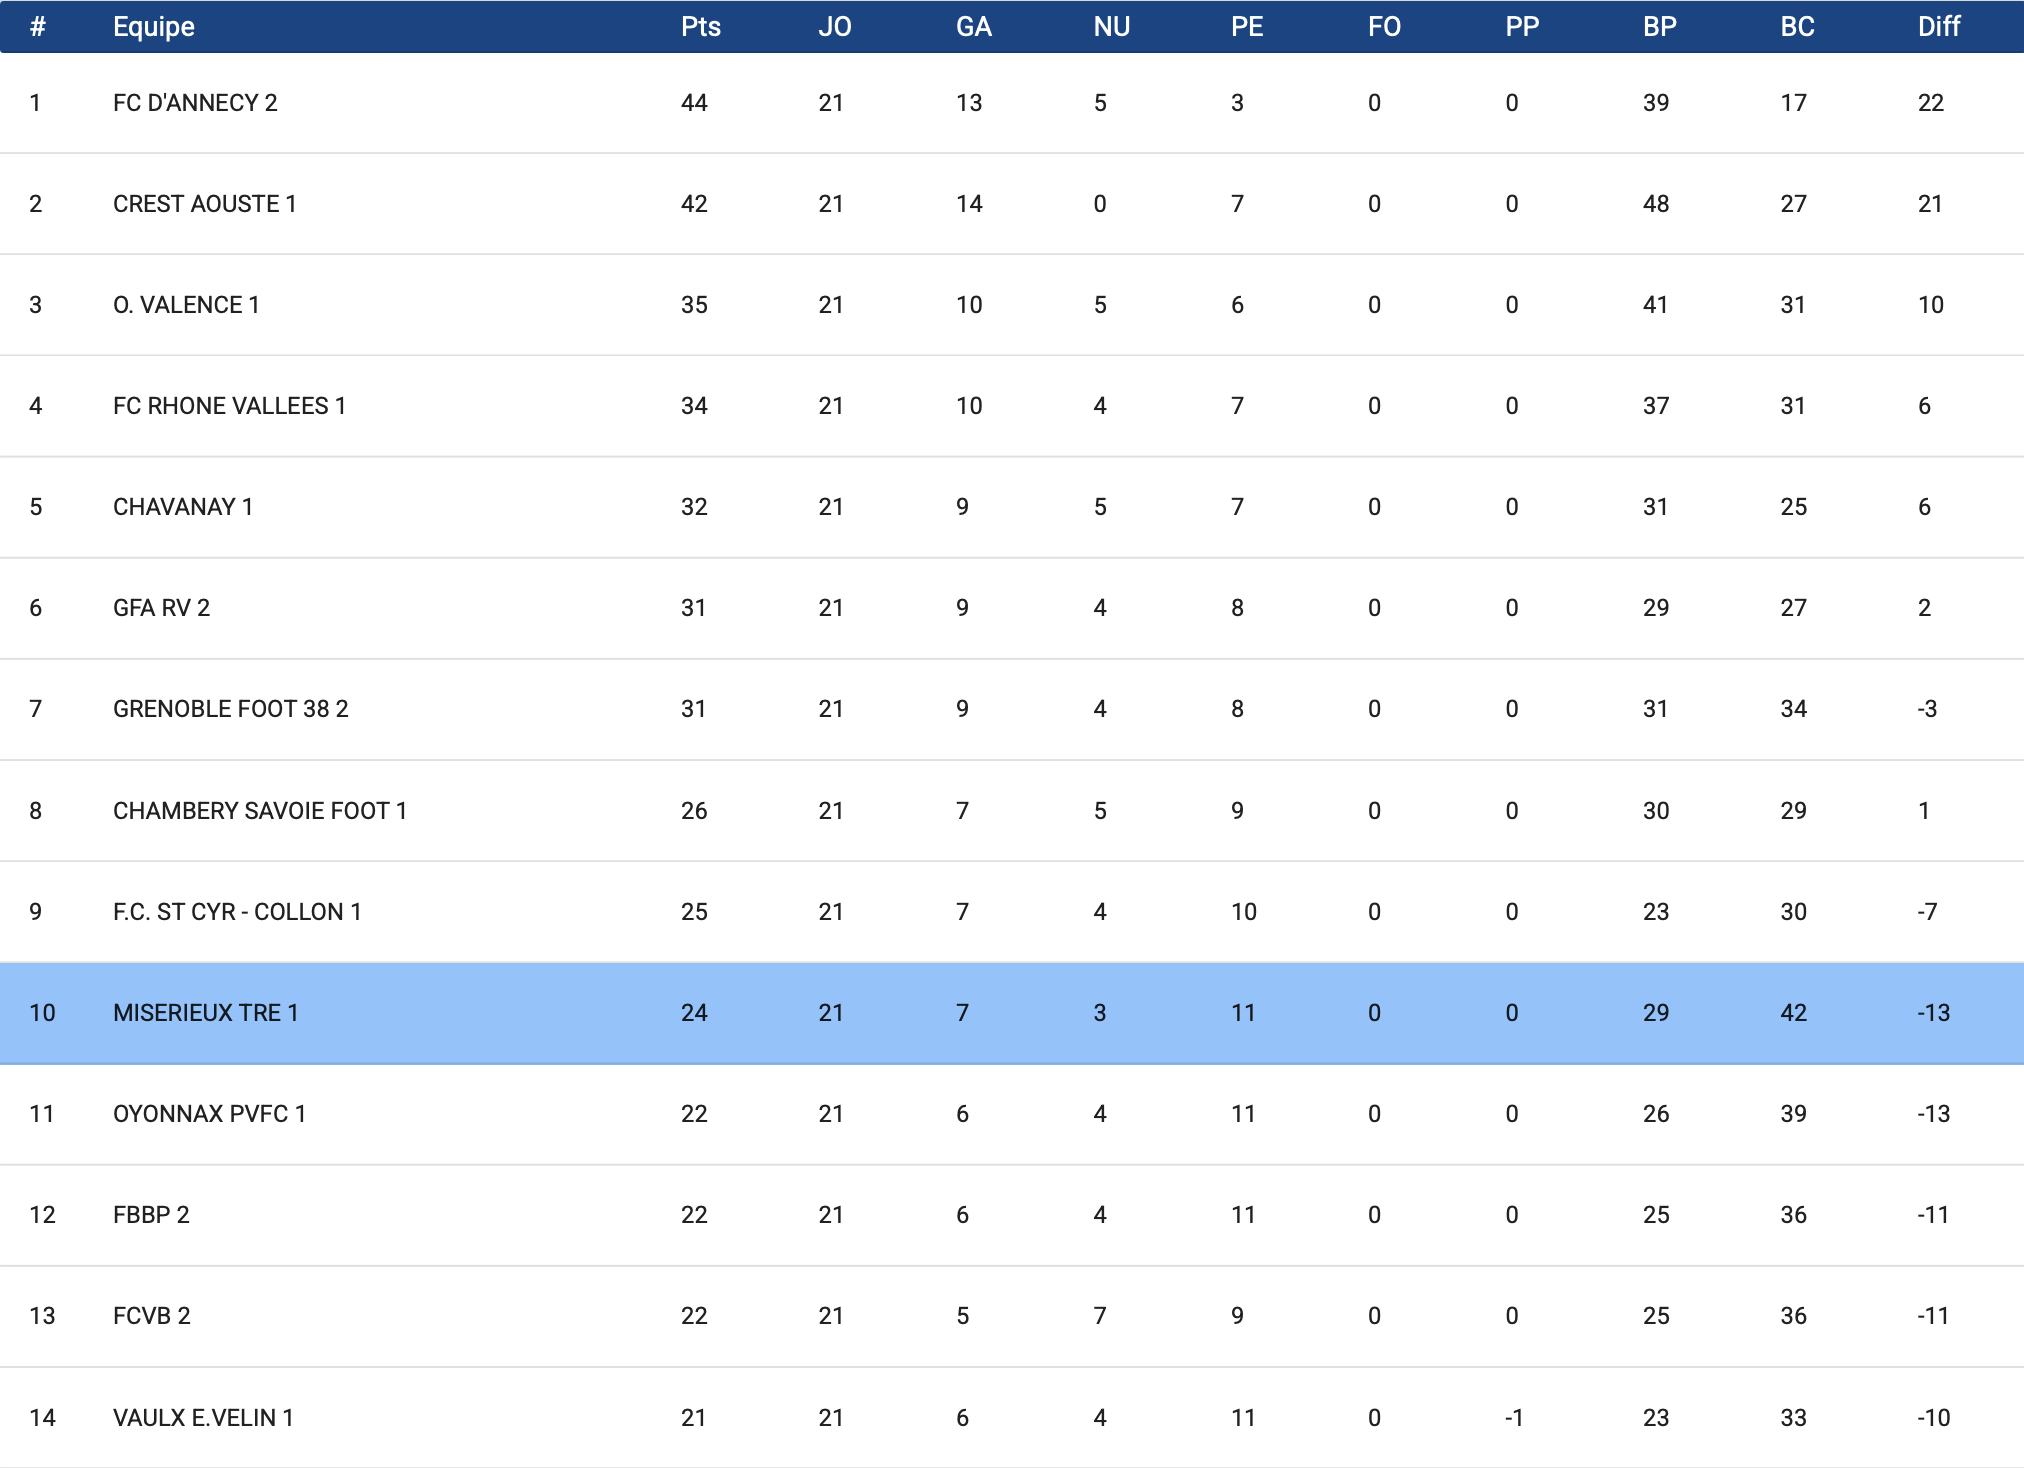The image size is (2024, 1468).
Task: Select the GFA RV 2 team name
Action: 161,608
